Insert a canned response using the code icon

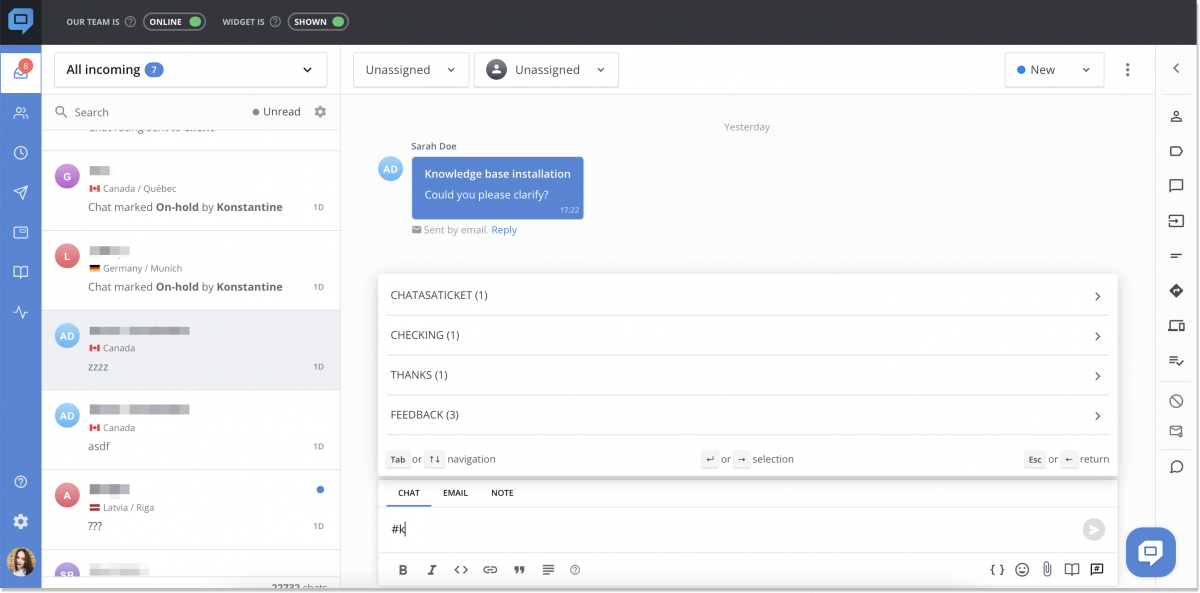pyautogui.click(x=997, y=569)
